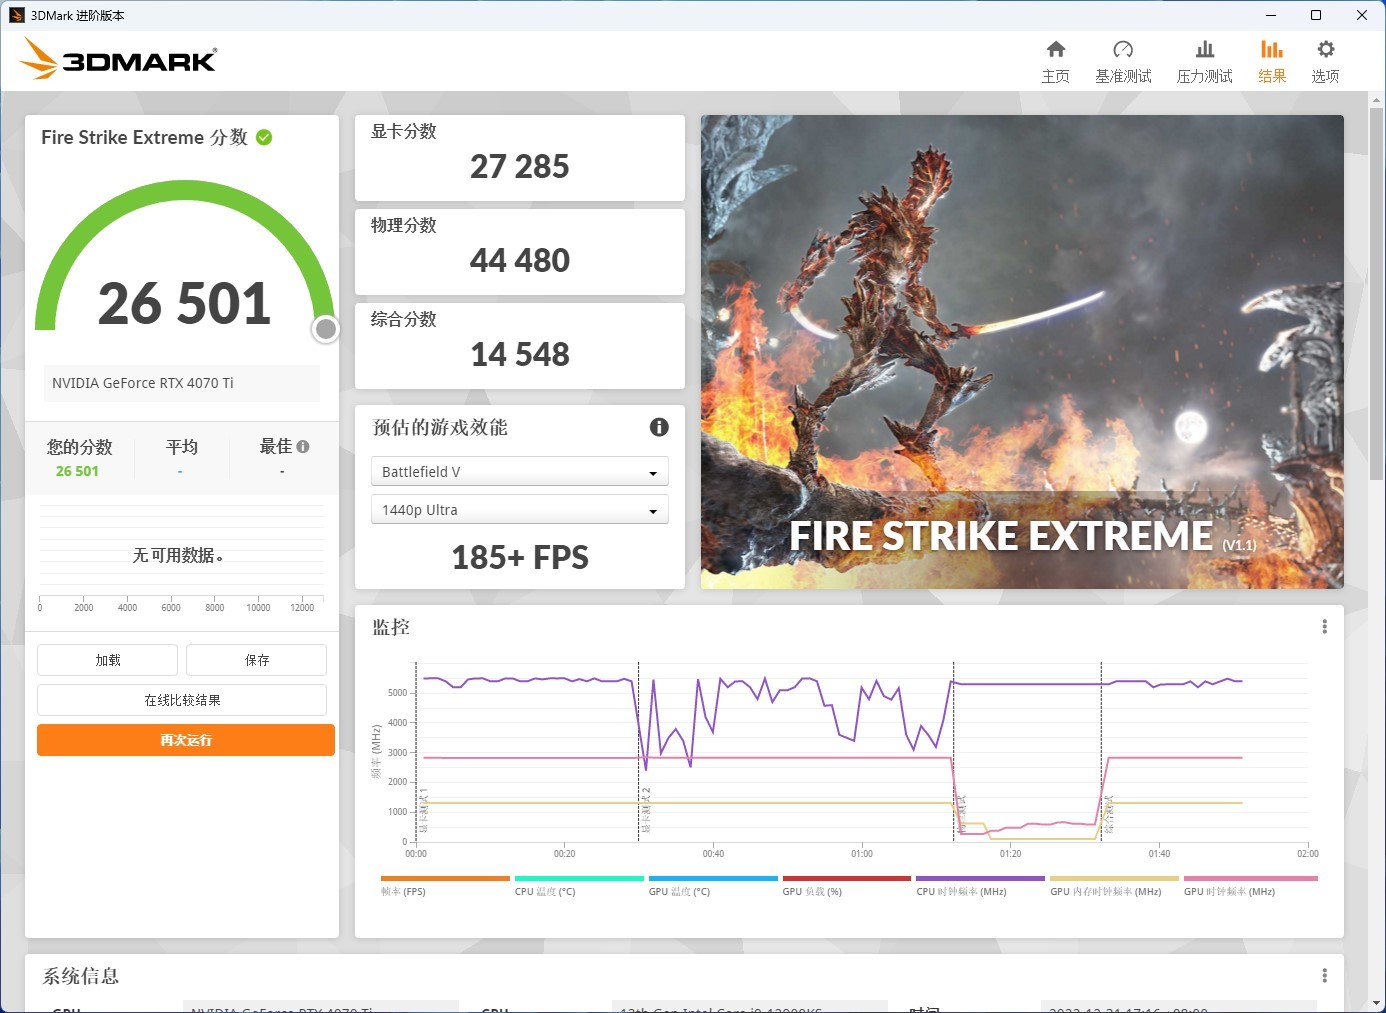Open the 系统信息 section kebab menu
This screenshot has width=1386, height=1013.
(1324, 974)
